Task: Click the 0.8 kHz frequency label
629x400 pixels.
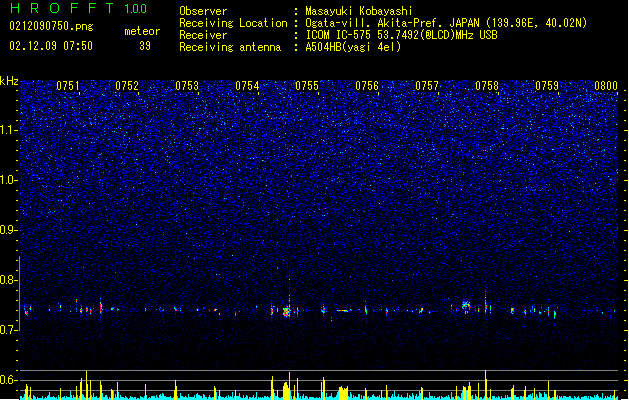Action: click(9, 280)
